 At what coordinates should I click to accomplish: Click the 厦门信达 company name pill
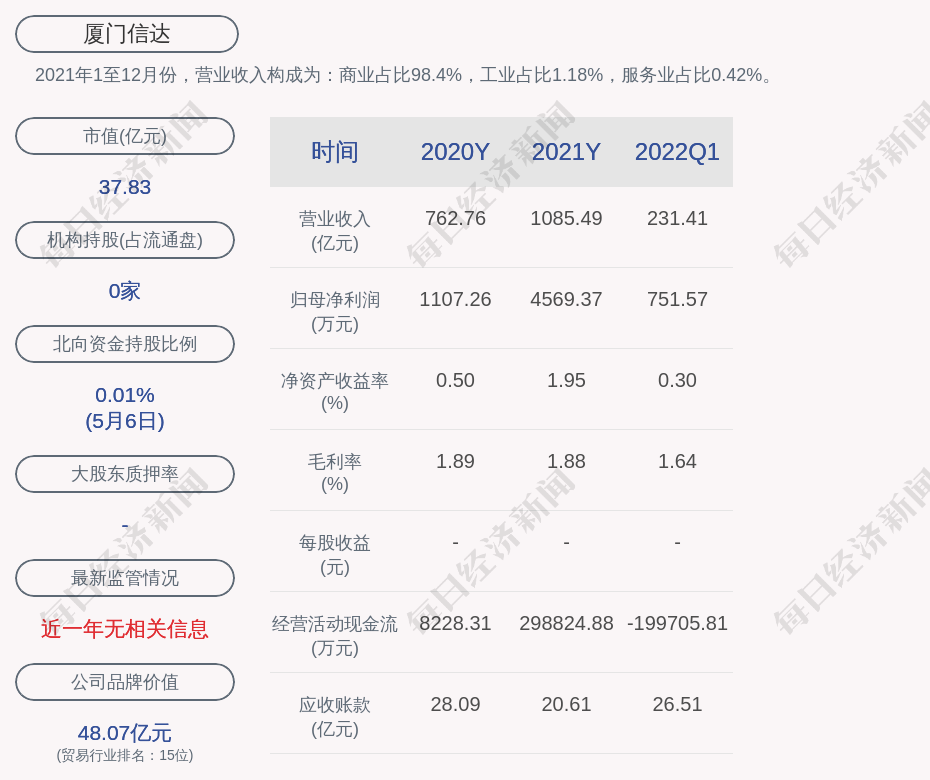127,34
